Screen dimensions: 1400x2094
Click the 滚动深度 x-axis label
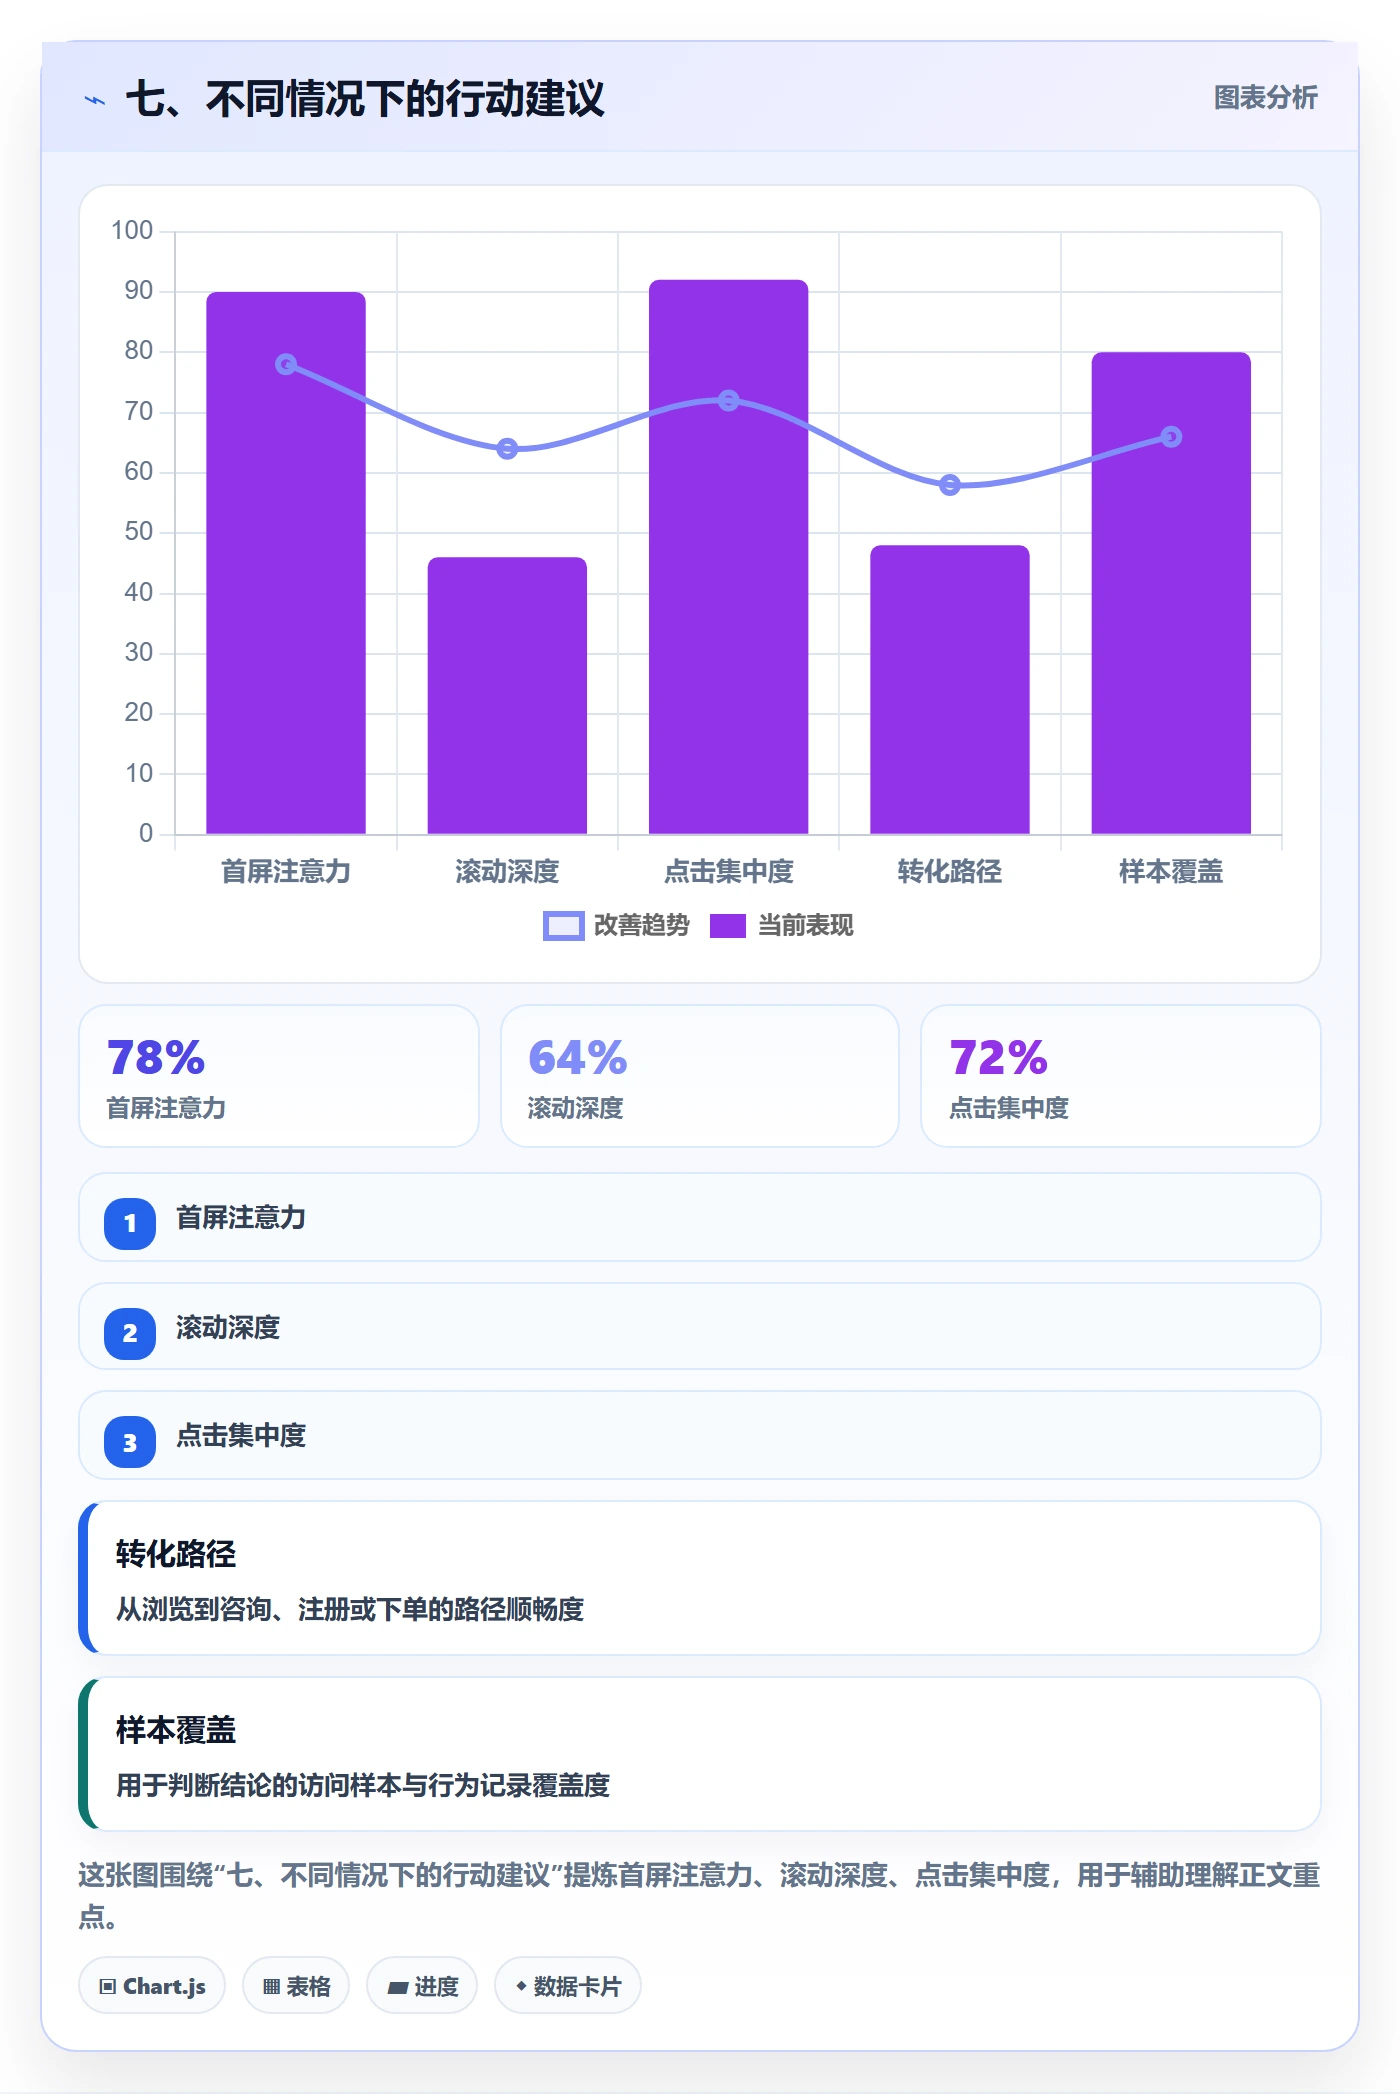pyautogui.click(x=507, y=872)
